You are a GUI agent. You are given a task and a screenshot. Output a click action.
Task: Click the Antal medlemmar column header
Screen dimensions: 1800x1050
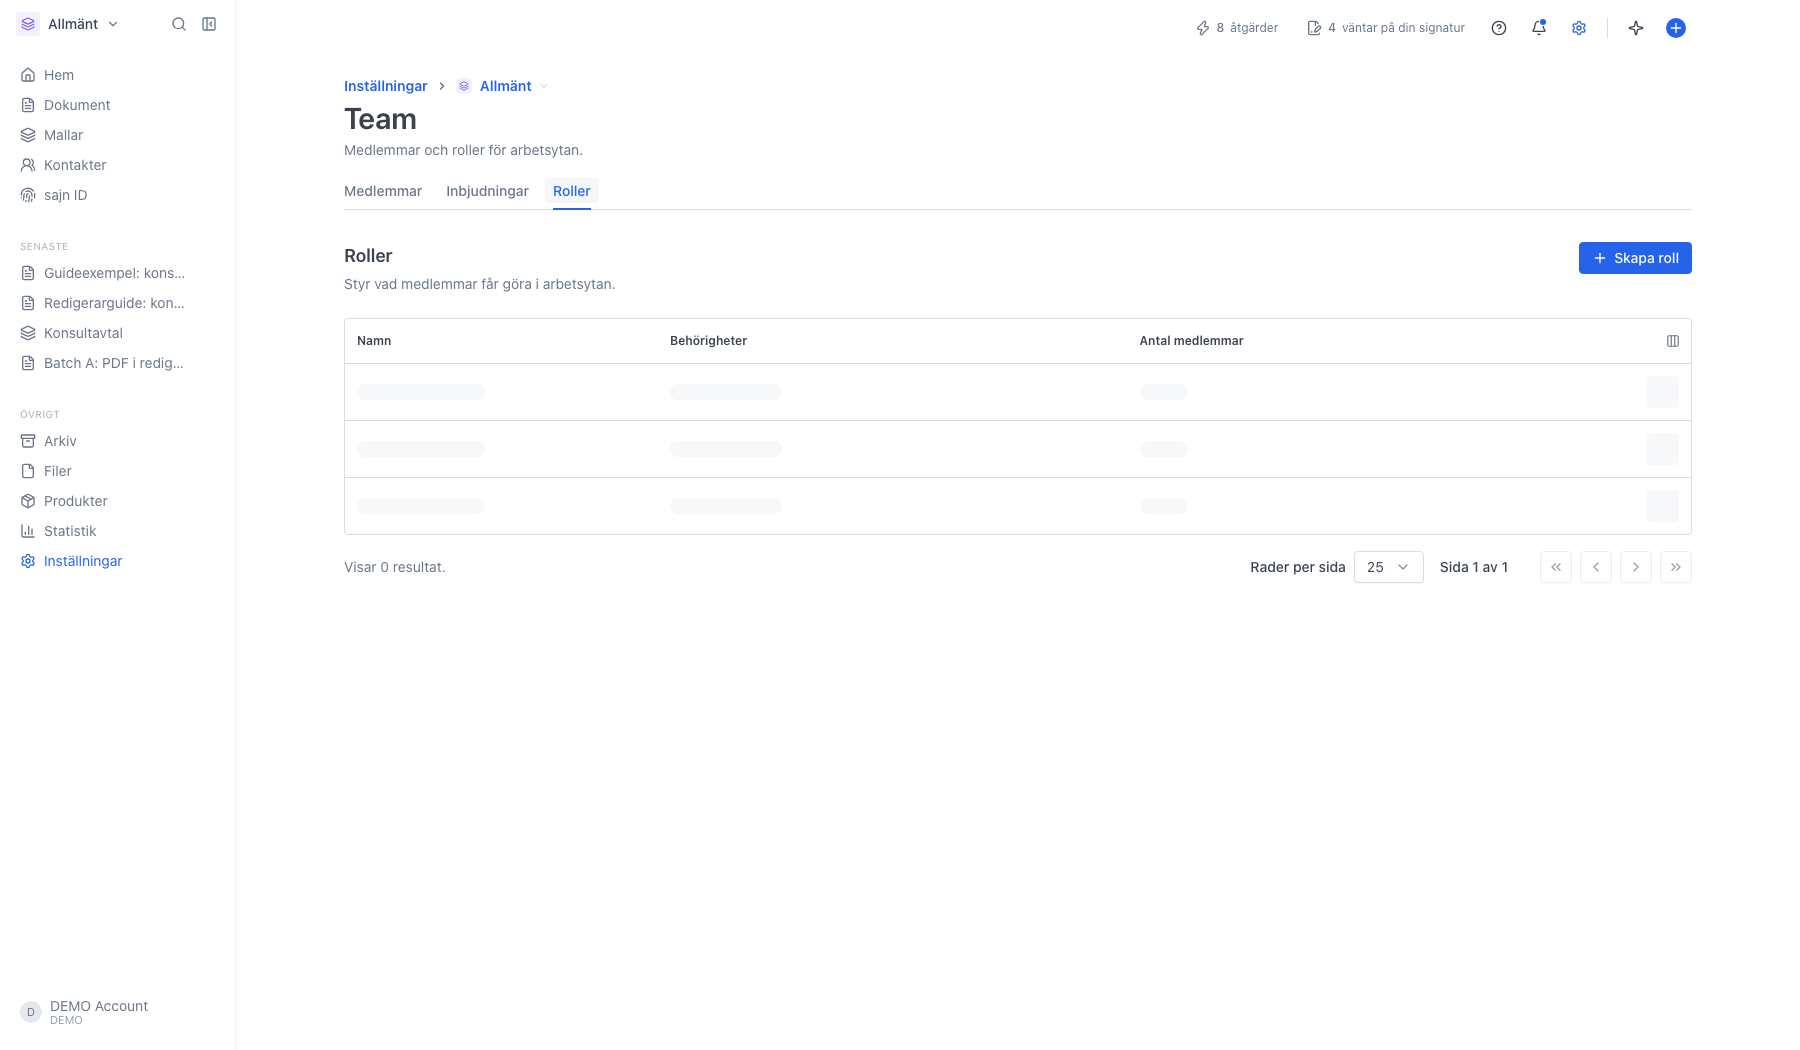point(1191,341)
